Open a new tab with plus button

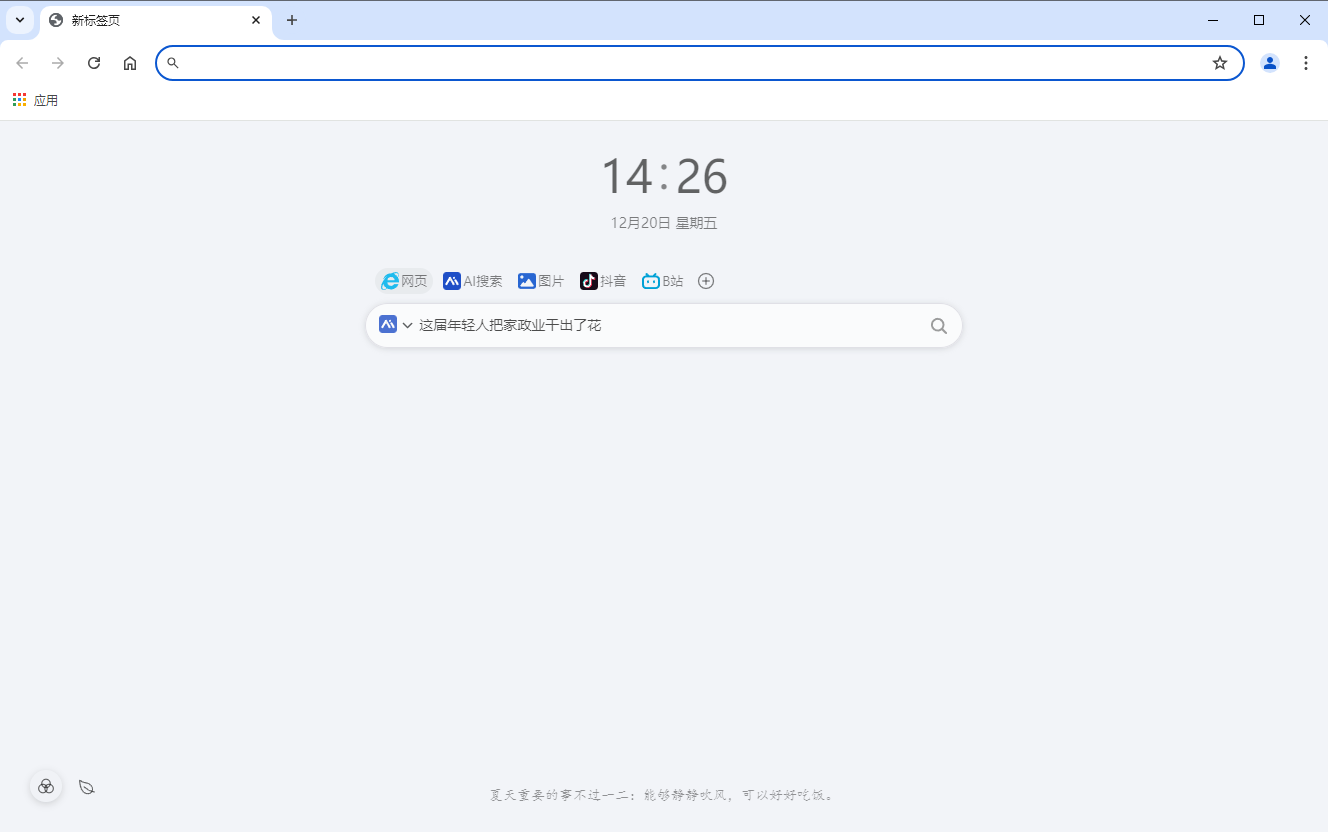click(x=292, y=20)
